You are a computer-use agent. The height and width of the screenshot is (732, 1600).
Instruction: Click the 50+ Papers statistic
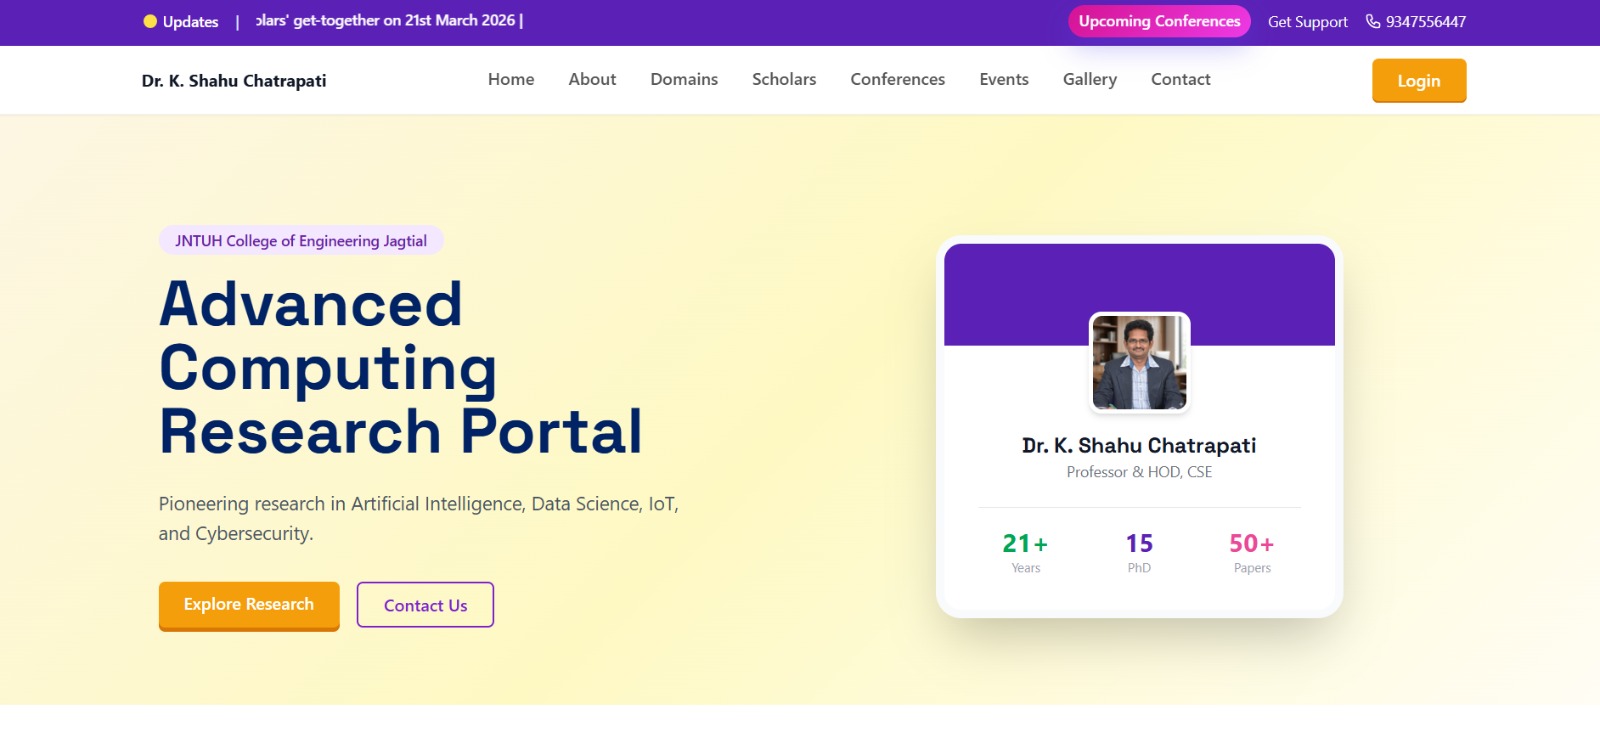tap(1252, 553)
